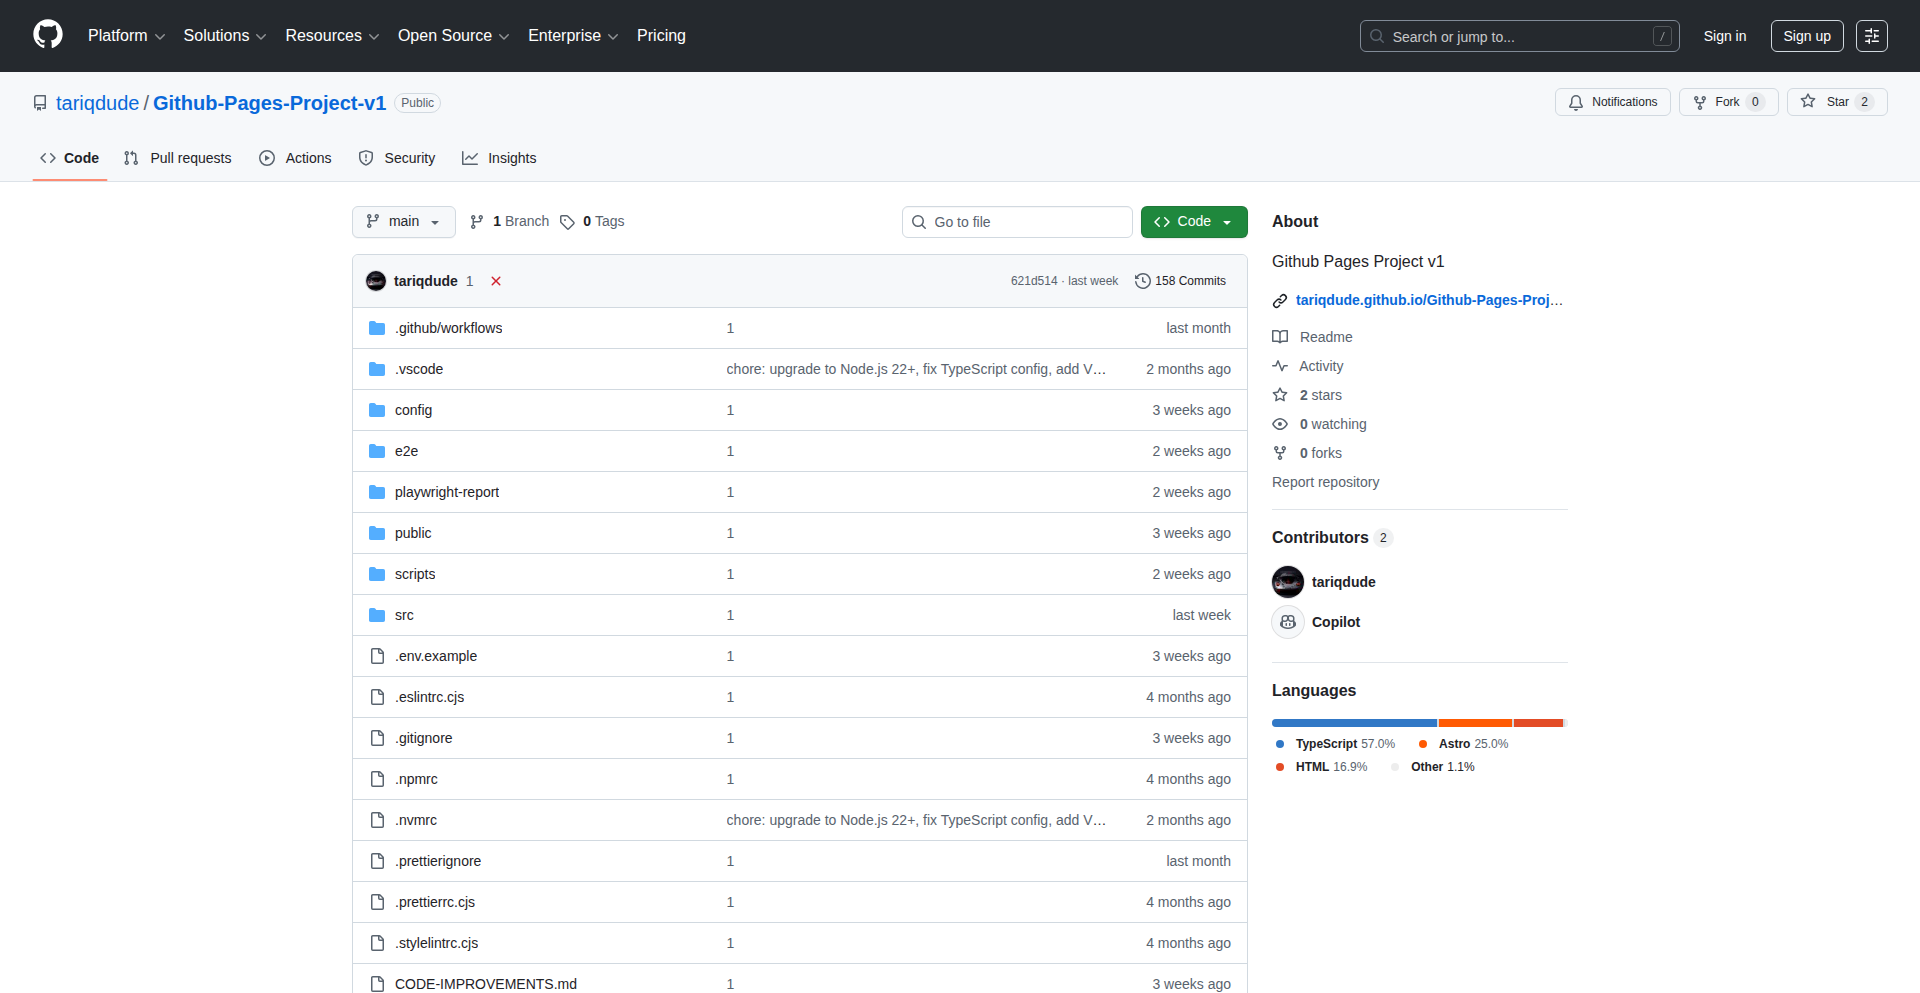Click the src folder icon

(377, 615)
